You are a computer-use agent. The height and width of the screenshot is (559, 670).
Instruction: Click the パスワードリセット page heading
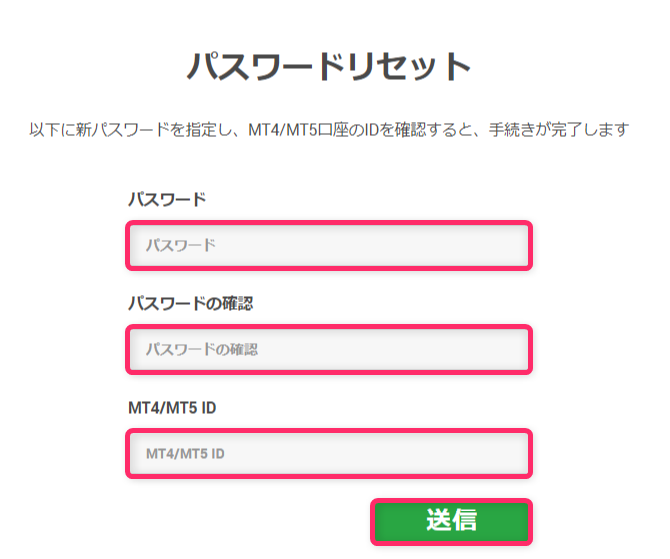pyautogui.click(x=329, y=66)
